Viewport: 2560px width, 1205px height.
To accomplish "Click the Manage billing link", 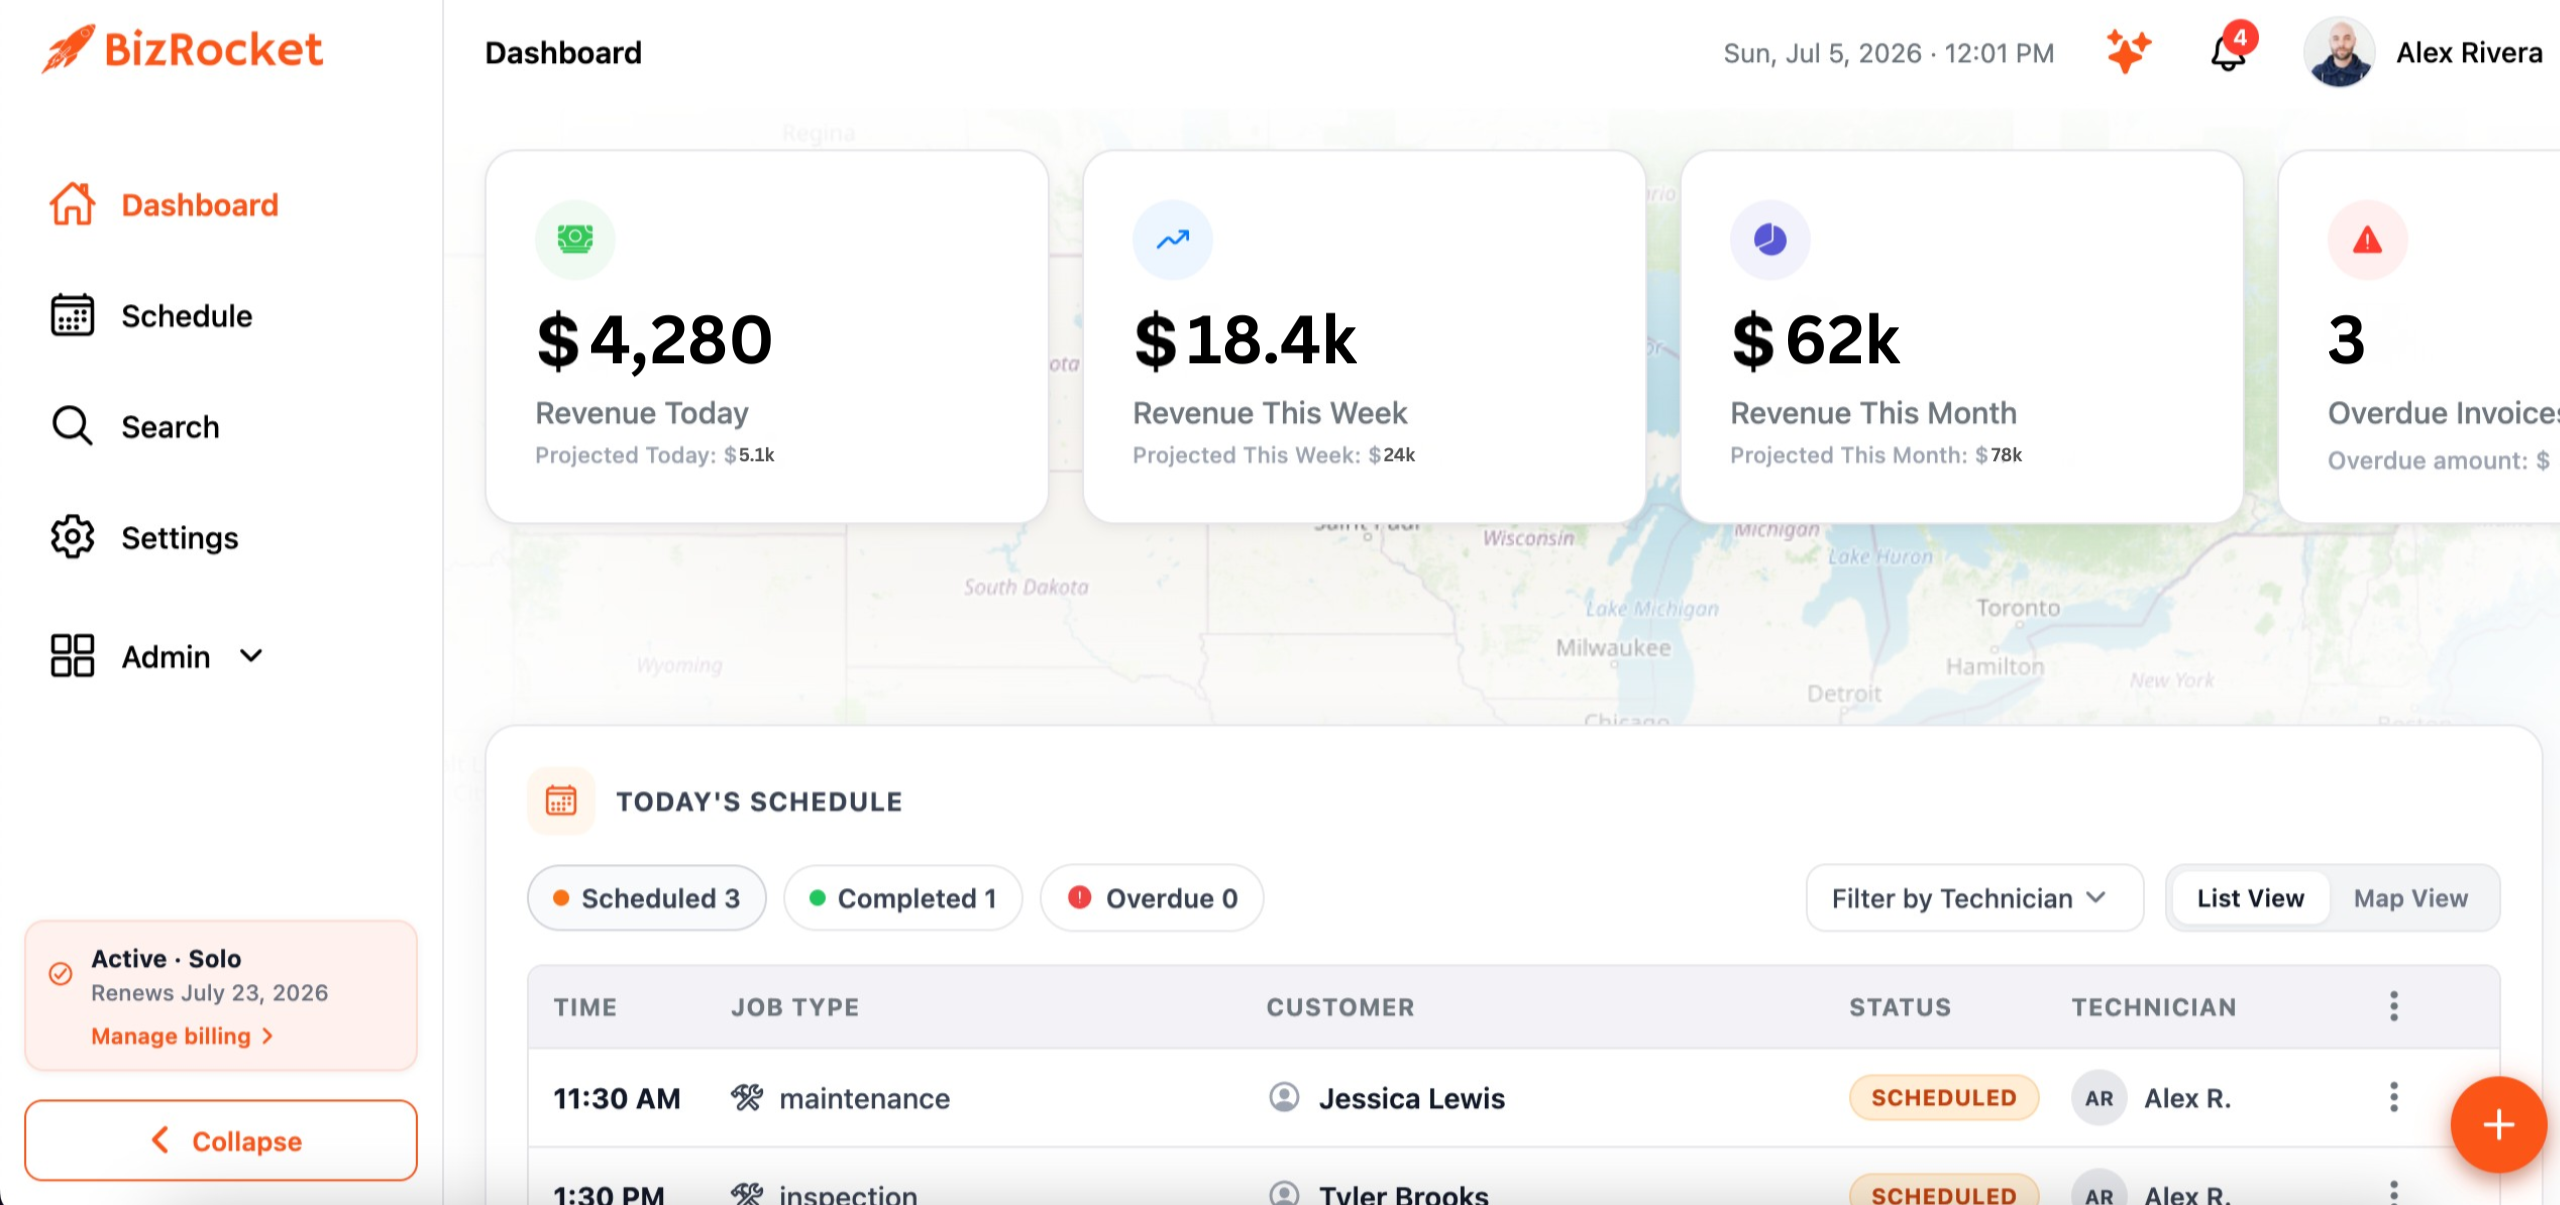I will point(182,1036).
